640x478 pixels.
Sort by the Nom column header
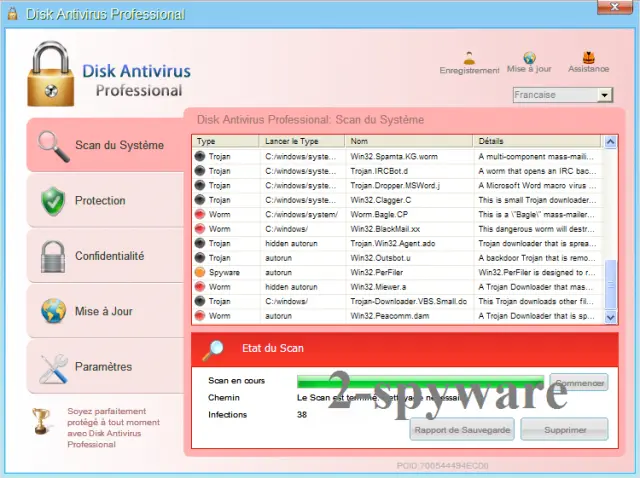tap(409, 141)
